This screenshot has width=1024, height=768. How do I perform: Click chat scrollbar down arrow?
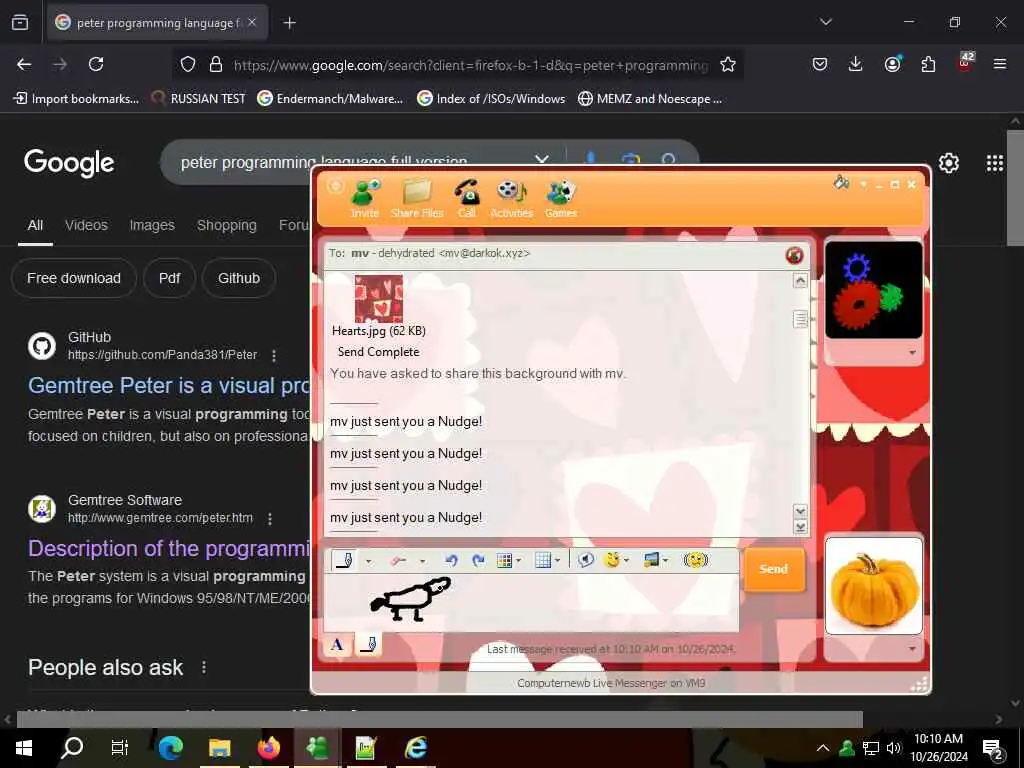point(800,511)
